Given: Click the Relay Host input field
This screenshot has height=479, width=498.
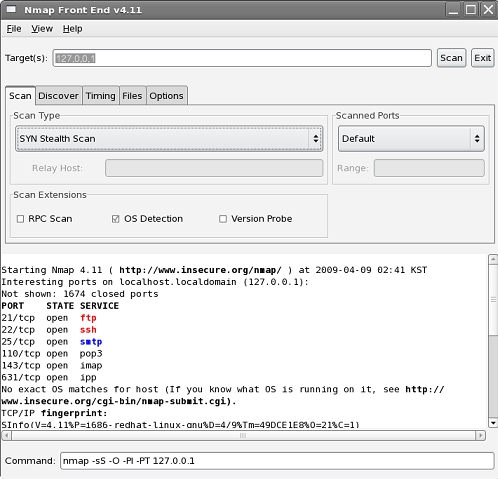Looking at the screenshot, I should [214, 168].
